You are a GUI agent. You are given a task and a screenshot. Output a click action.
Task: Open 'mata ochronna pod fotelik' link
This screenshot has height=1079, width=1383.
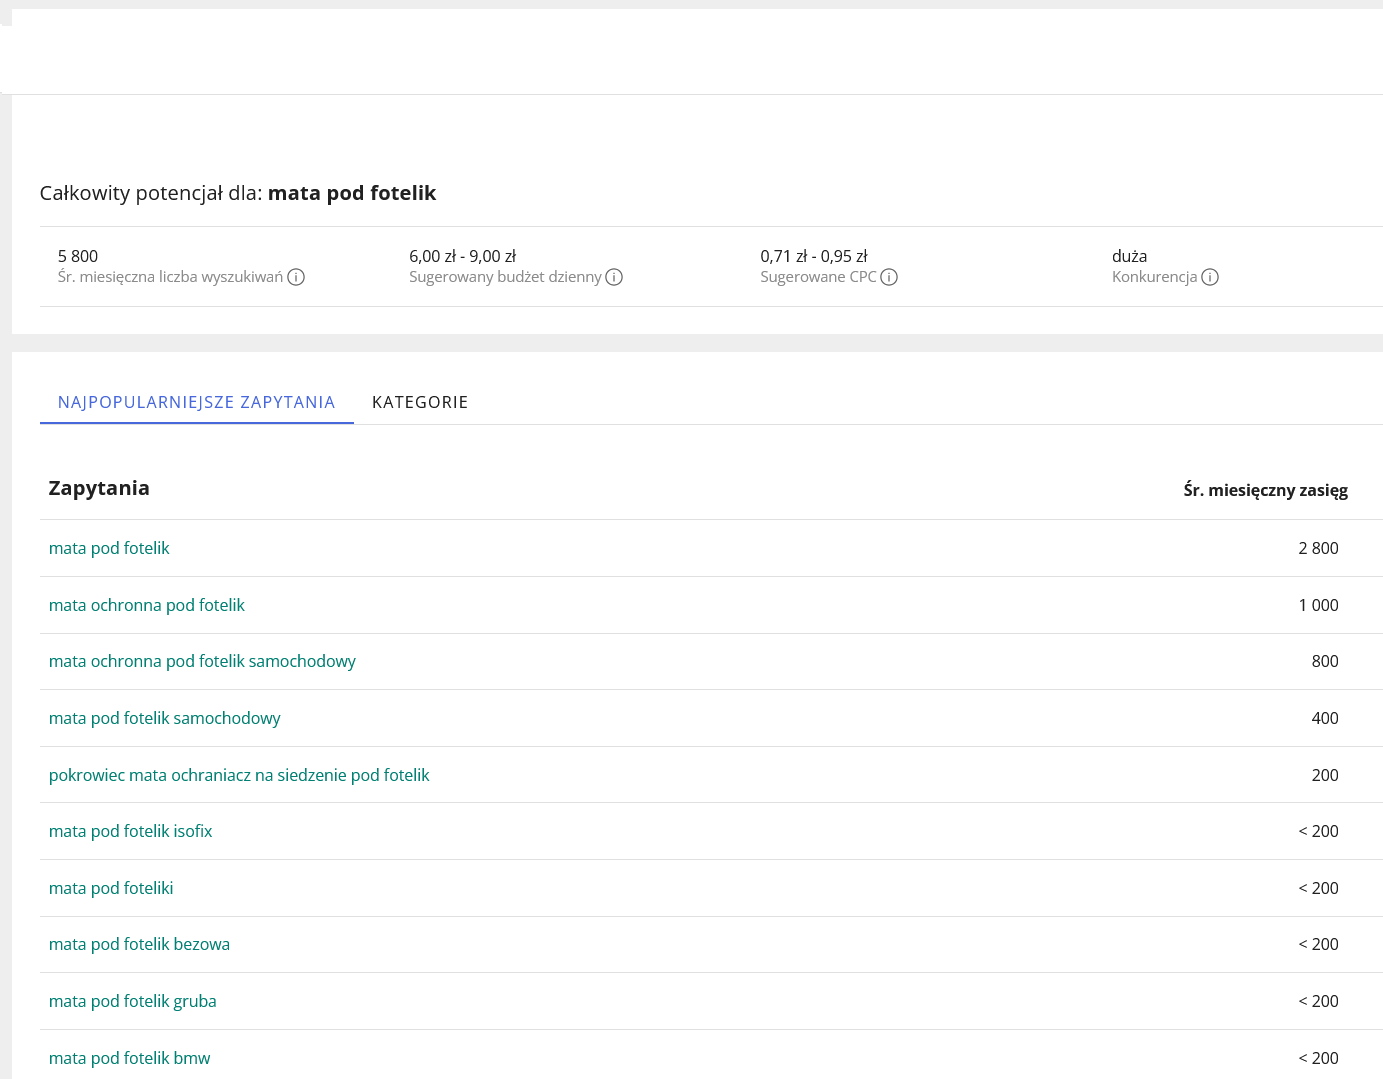146,605
